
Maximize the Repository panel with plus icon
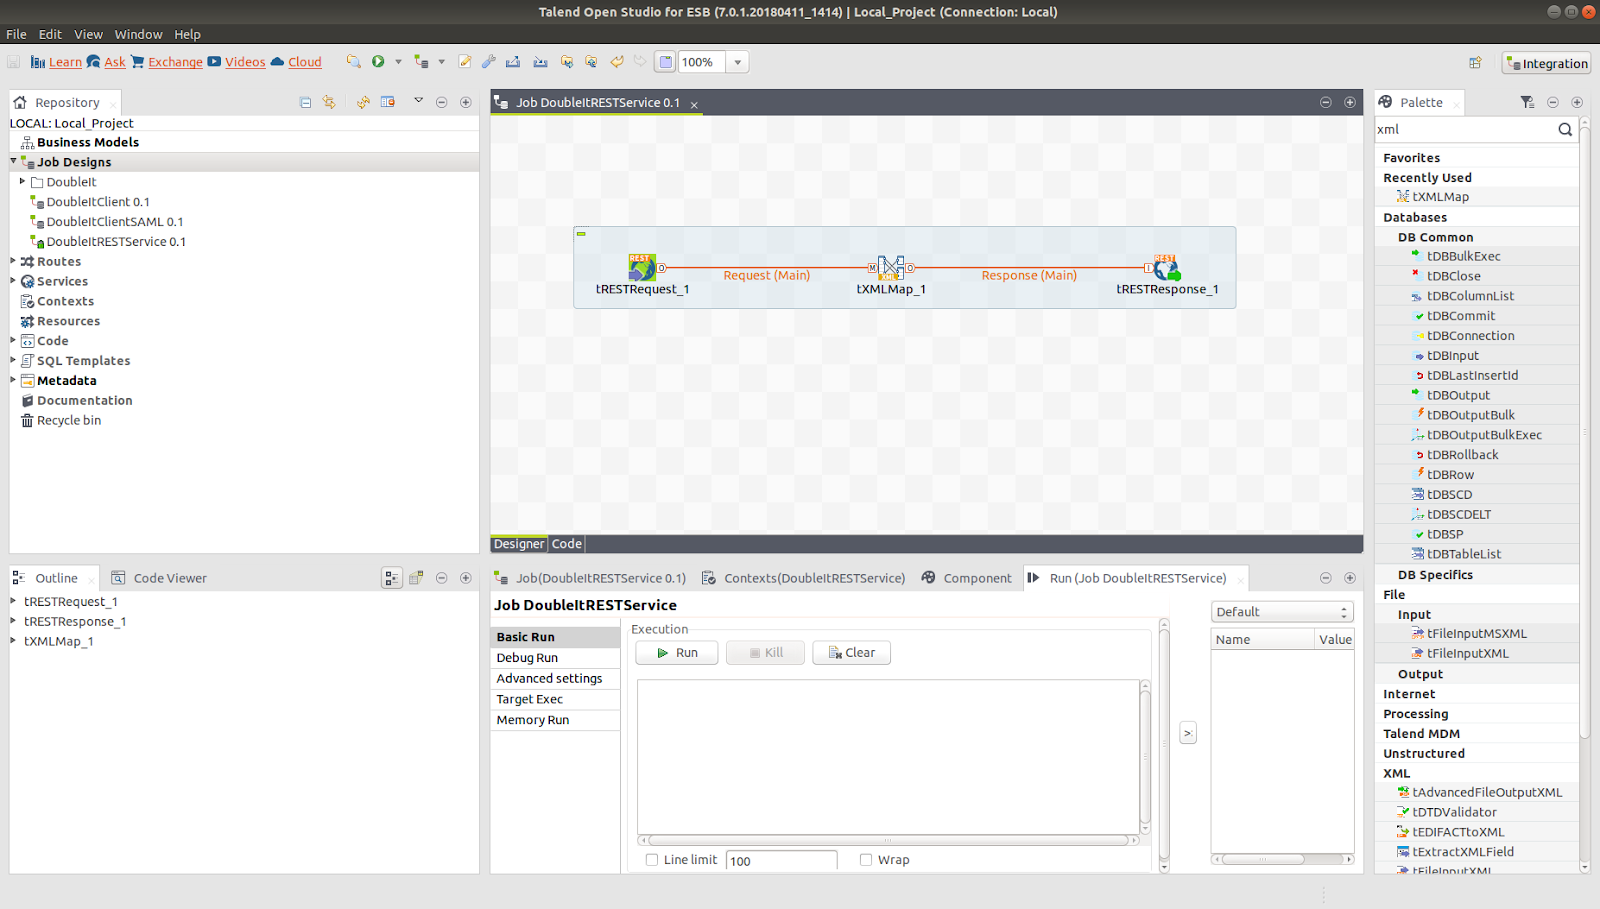pos(465,102)
